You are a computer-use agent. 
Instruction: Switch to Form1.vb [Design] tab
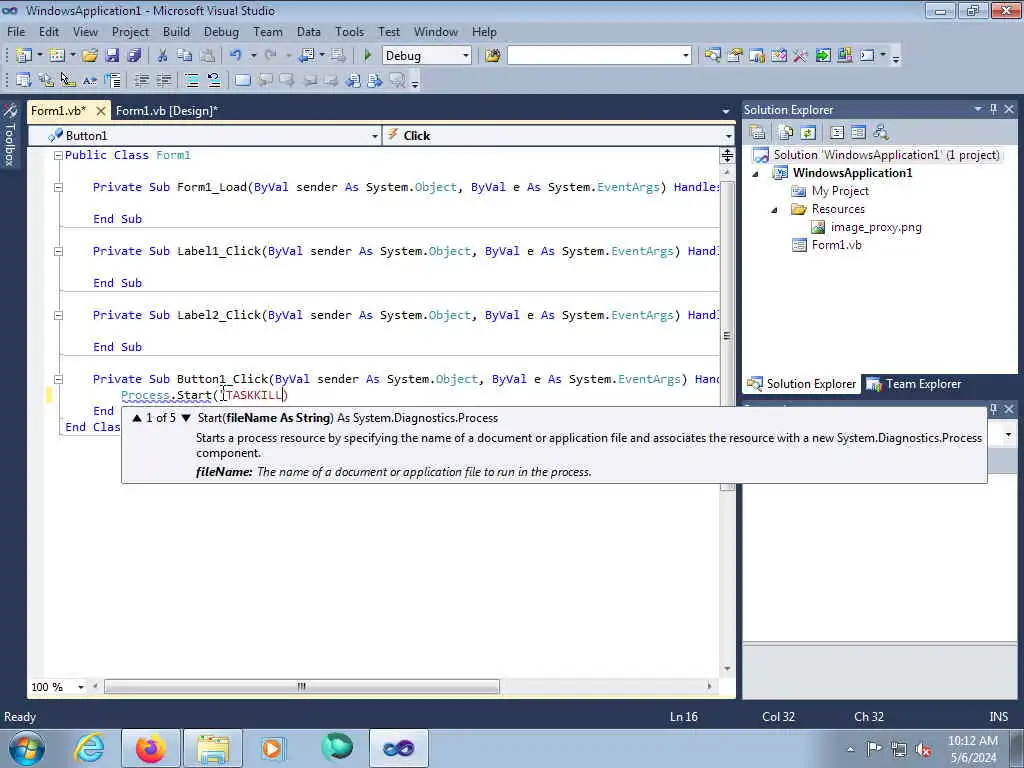(x=167, y=110)
